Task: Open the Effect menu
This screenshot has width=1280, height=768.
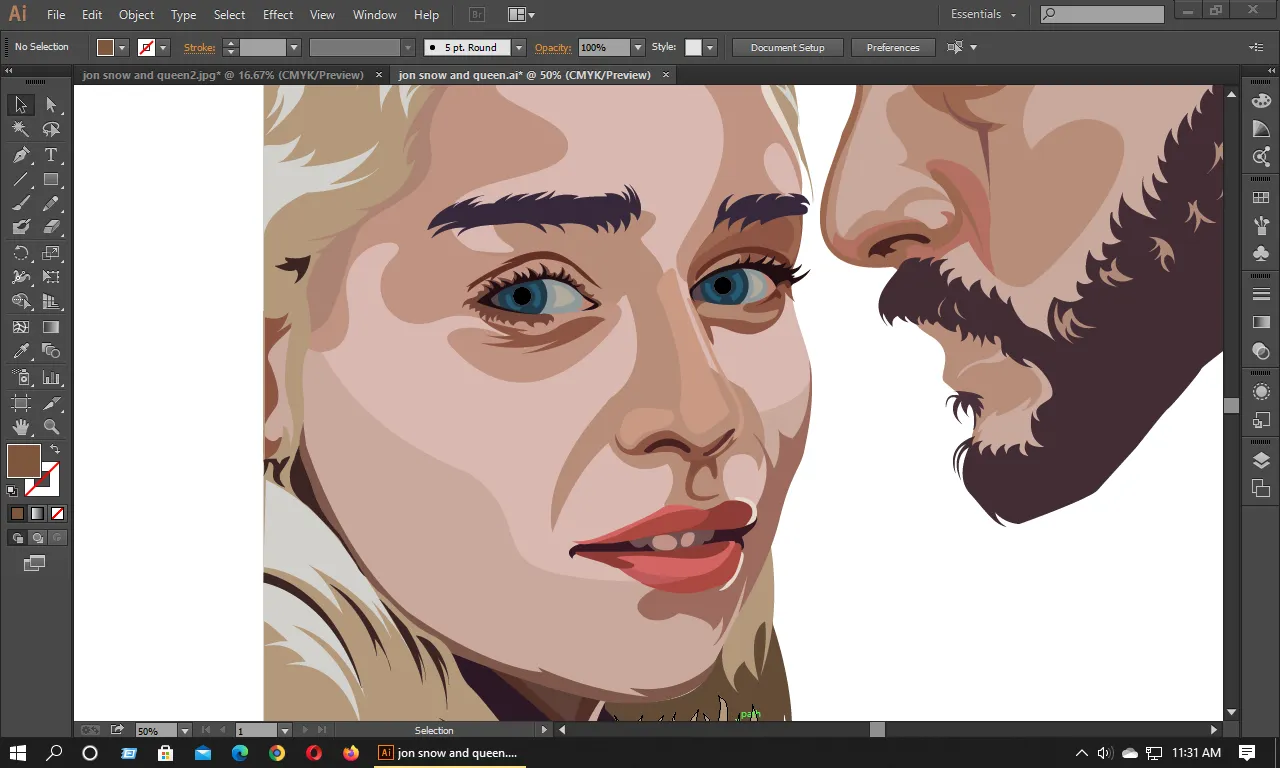Action: tap(278, 15)
